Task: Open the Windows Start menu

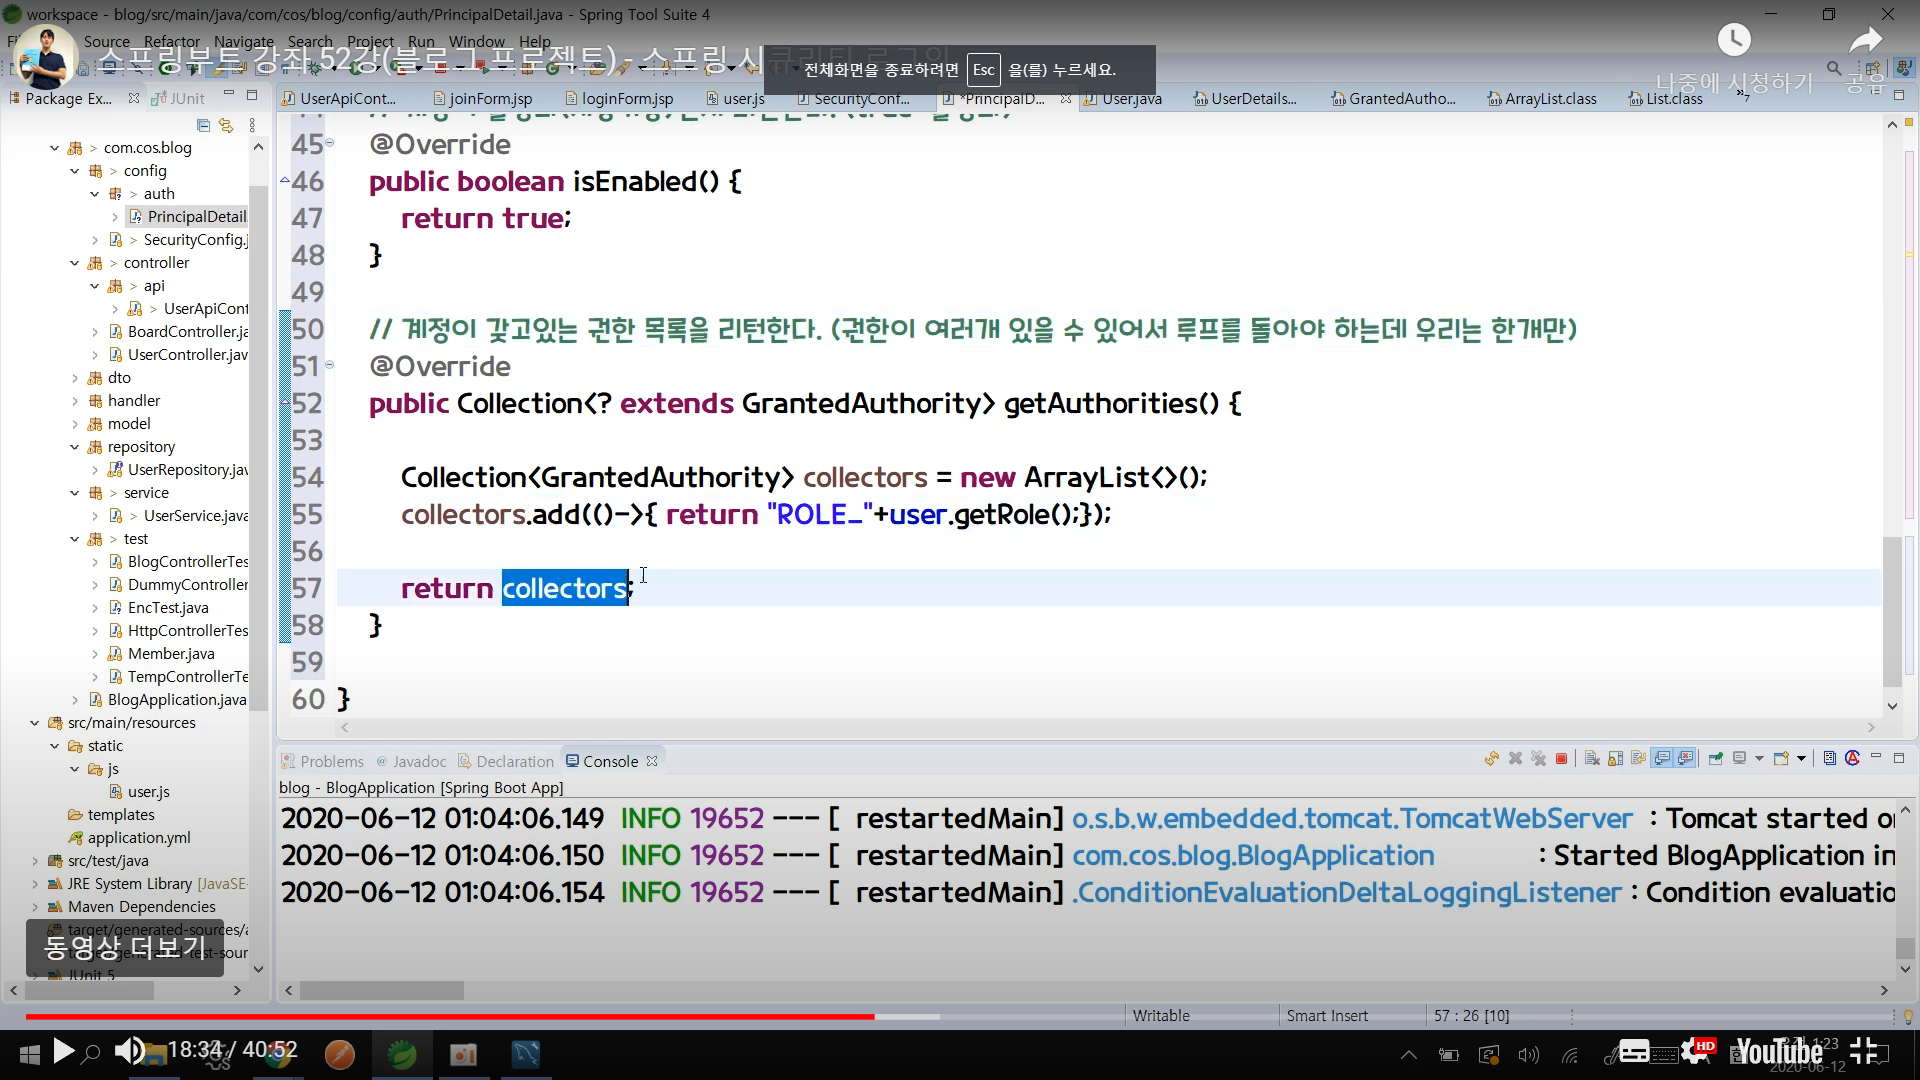Action: (x=29, y=1053)
